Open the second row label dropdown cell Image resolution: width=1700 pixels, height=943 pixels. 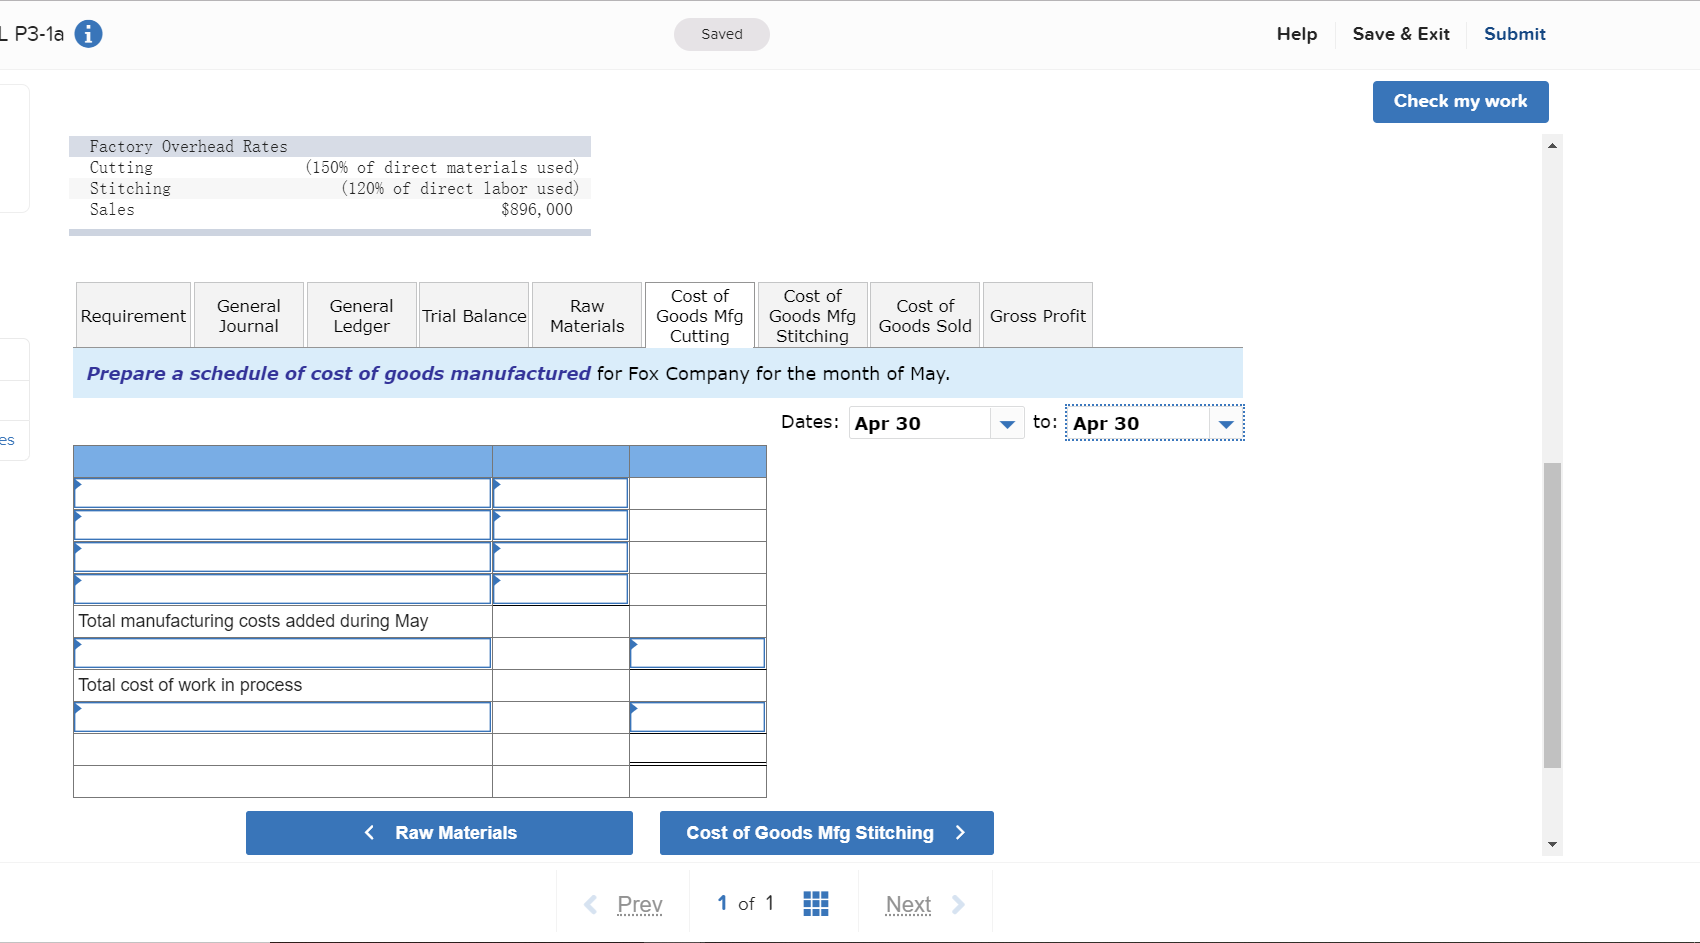pos(282,525)
